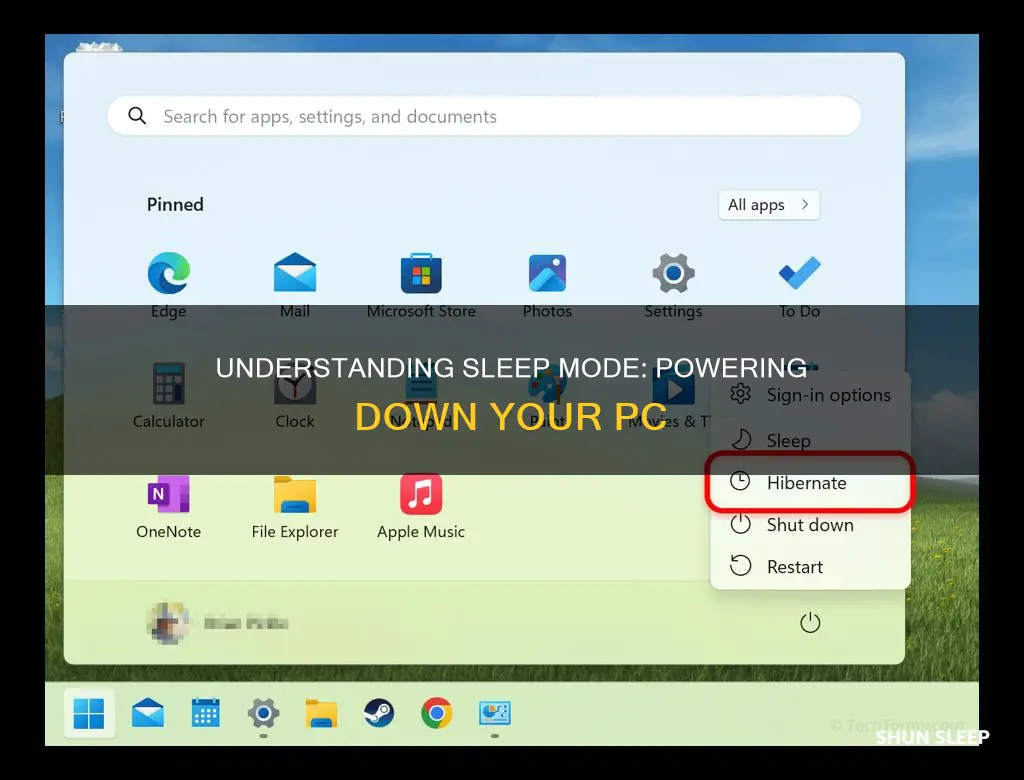Open Settings gear on the taskbar
This screenshot has height=780, width=1024.
263,713
